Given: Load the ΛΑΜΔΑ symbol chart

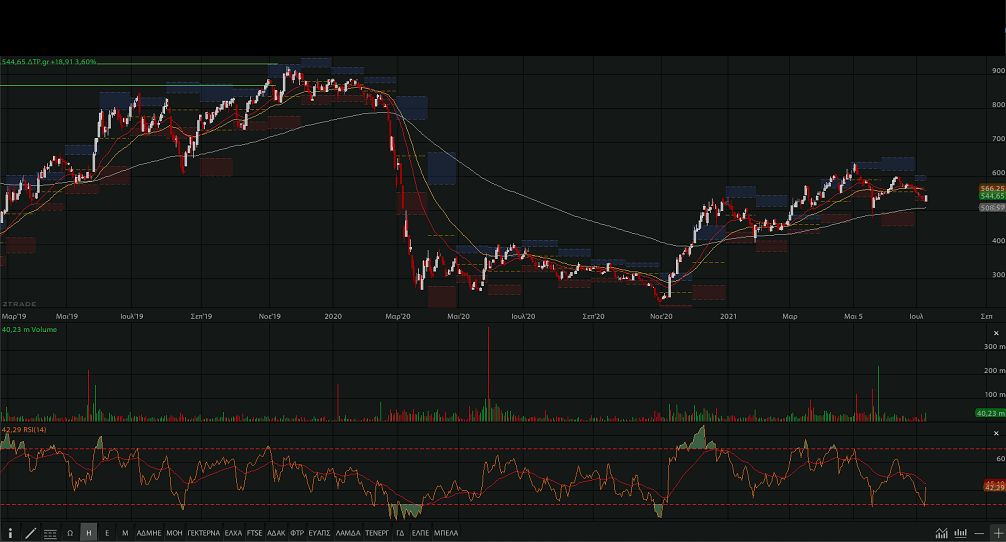Looking at the screenshot, I should click(x=348, y=533).
